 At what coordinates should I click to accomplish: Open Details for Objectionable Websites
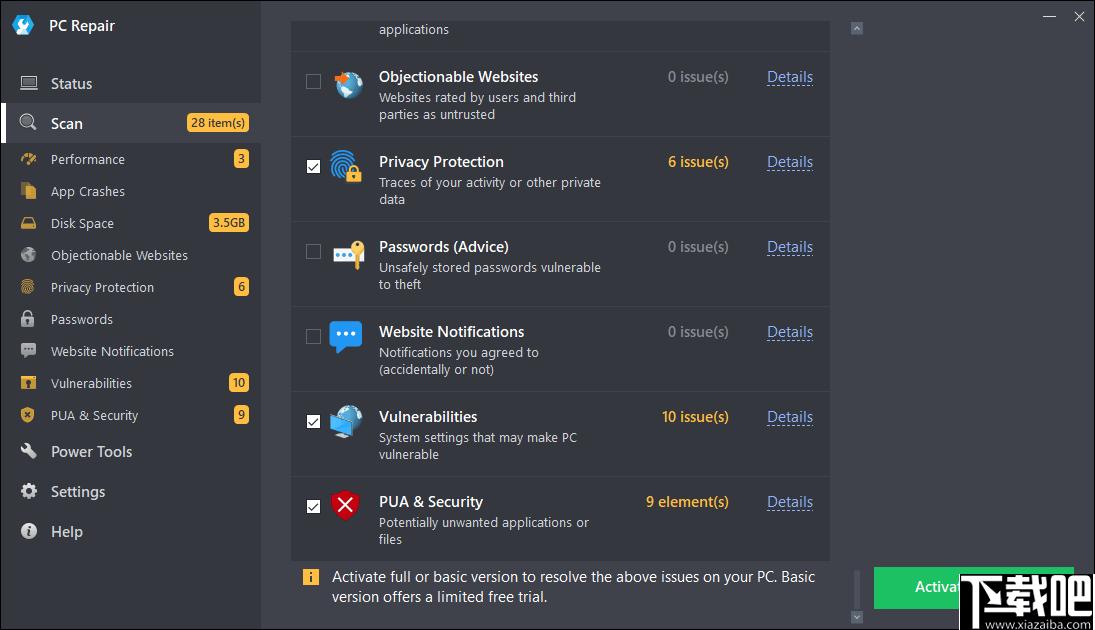(x=790, y=77)
